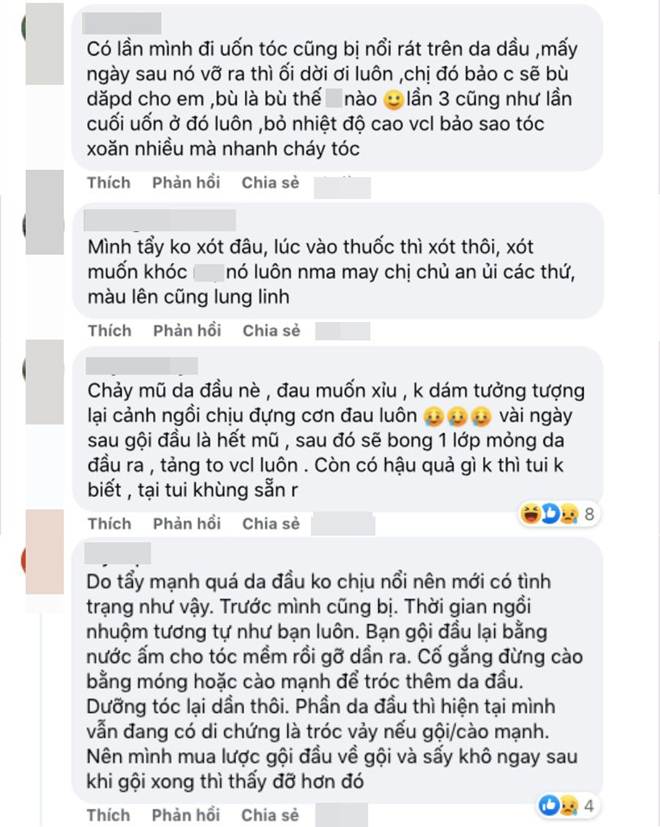Click the like reaction icon on last comment
660x827 pixels.
549,806
